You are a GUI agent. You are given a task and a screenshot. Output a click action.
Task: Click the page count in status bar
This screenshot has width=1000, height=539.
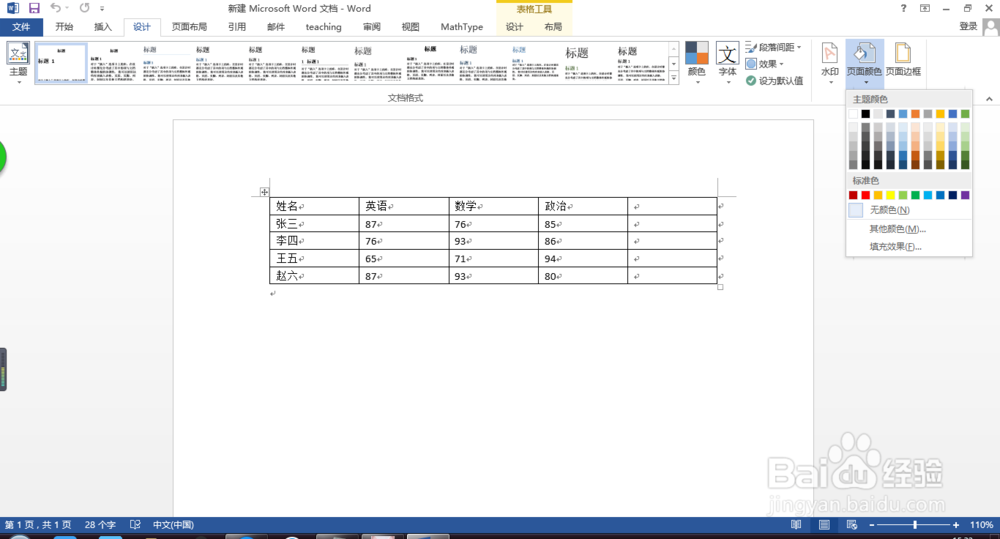point(38,525)
